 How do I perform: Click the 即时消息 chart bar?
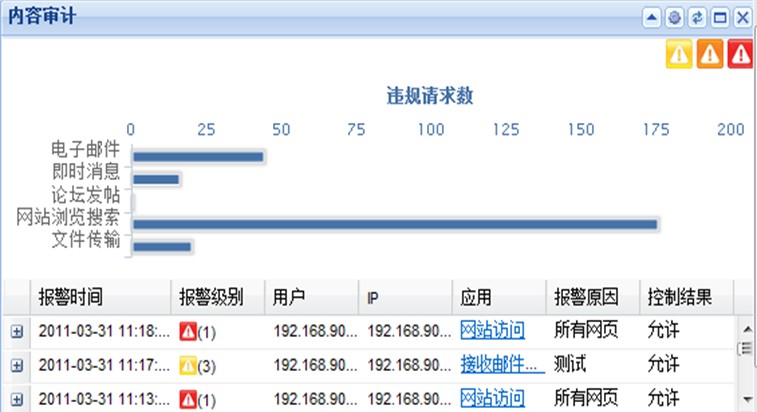(156, 180)
